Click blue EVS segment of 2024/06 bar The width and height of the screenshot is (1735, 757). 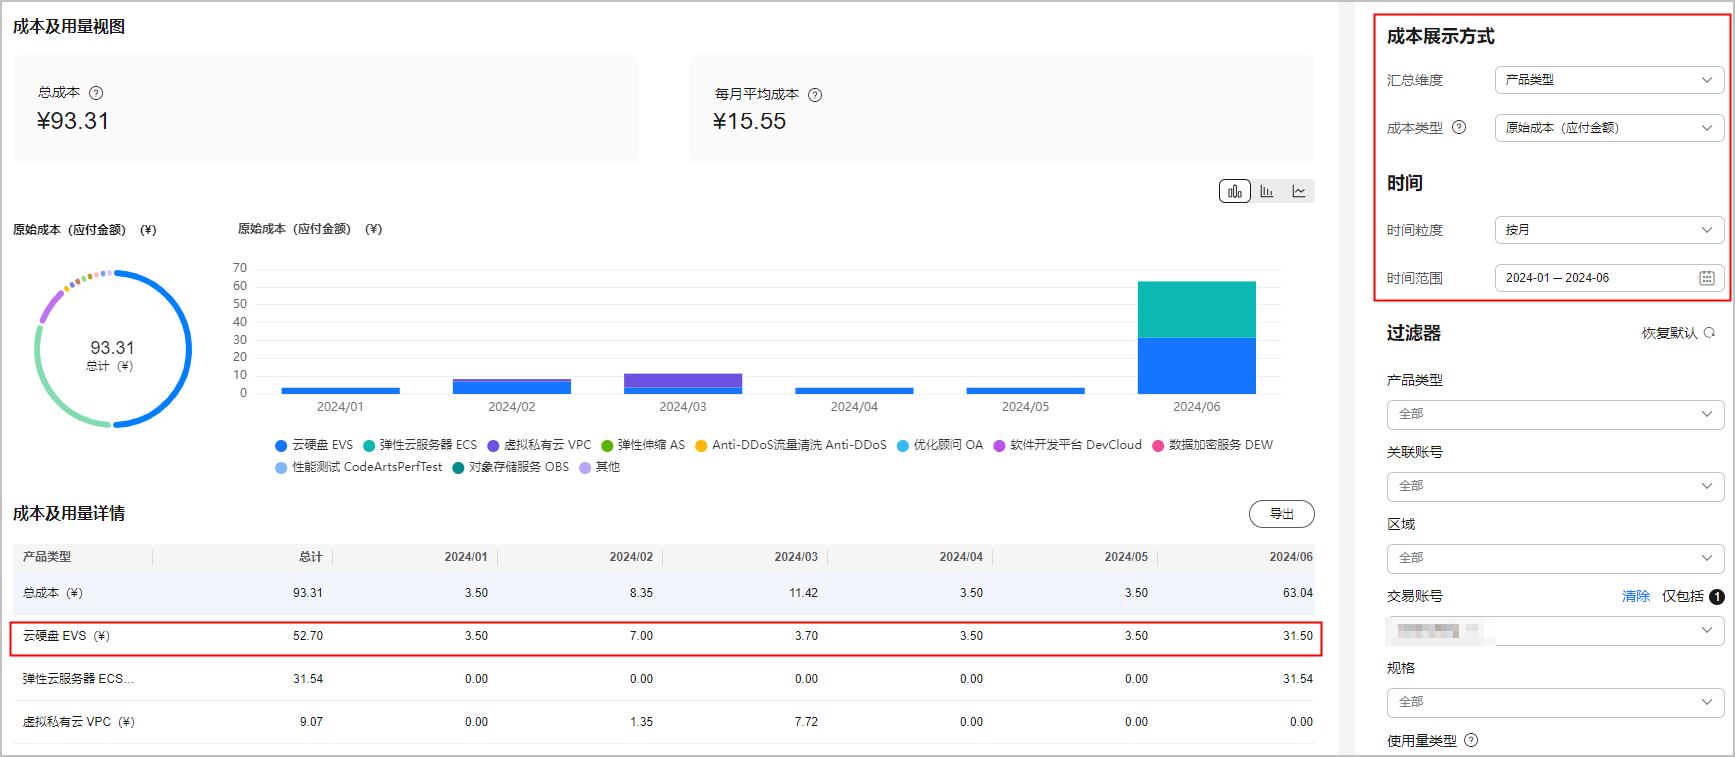1196,366
